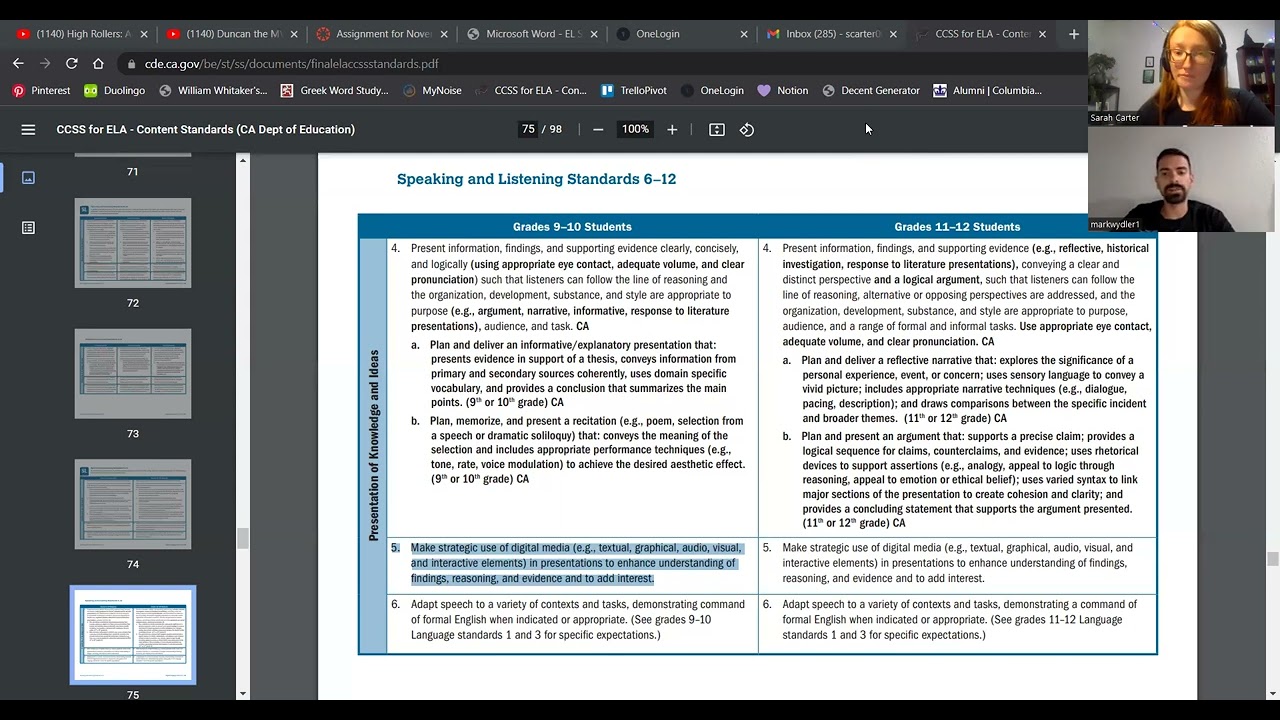The width and height of the screenshot is (1280, 720).
Task: Open a new browser tab
Action: (1074, 34)
